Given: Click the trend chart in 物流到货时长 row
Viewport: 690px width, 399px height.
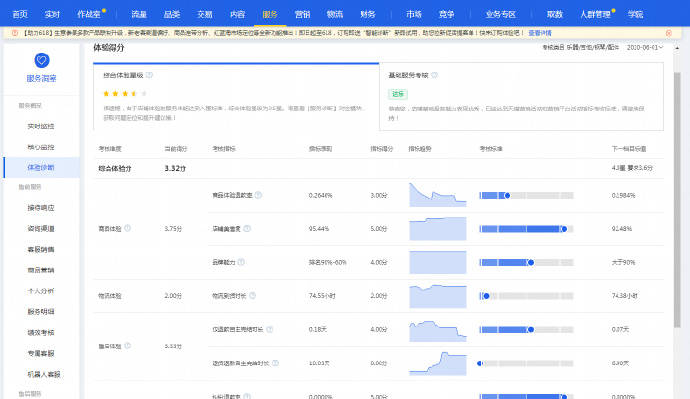Looking at the screenshot, I should click(438, 296).
